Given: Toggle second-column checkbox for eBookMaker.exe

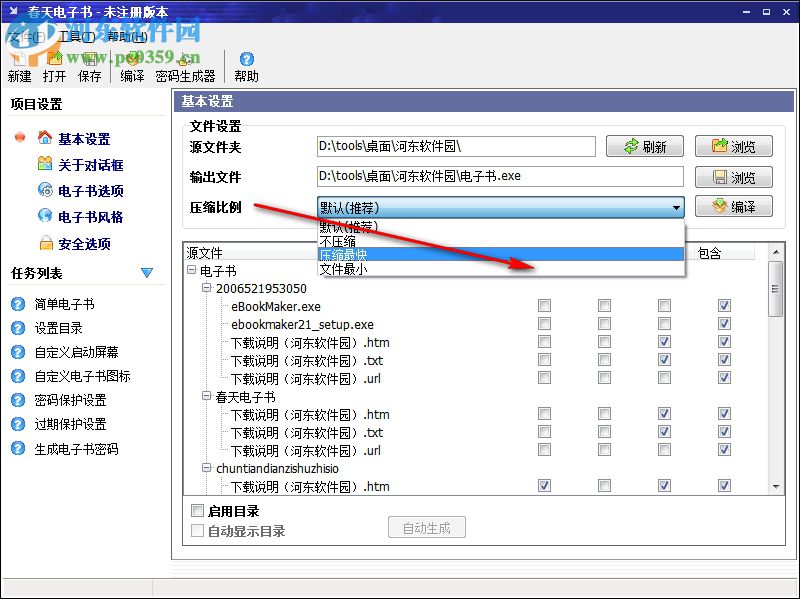Looking at the screenshot, I should pos(605,306).
